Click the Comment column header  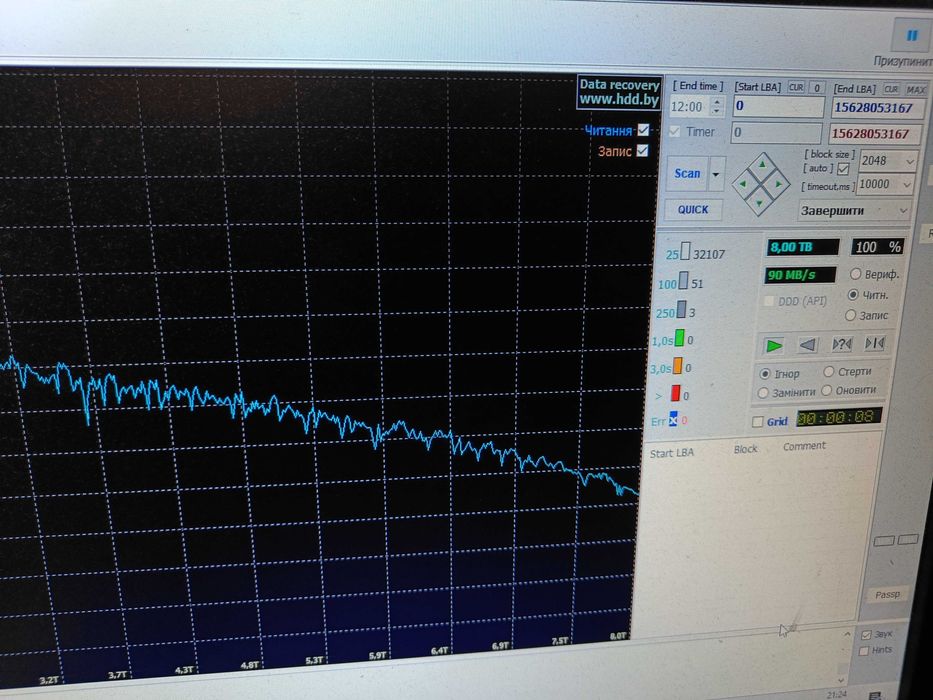point(804,446)
